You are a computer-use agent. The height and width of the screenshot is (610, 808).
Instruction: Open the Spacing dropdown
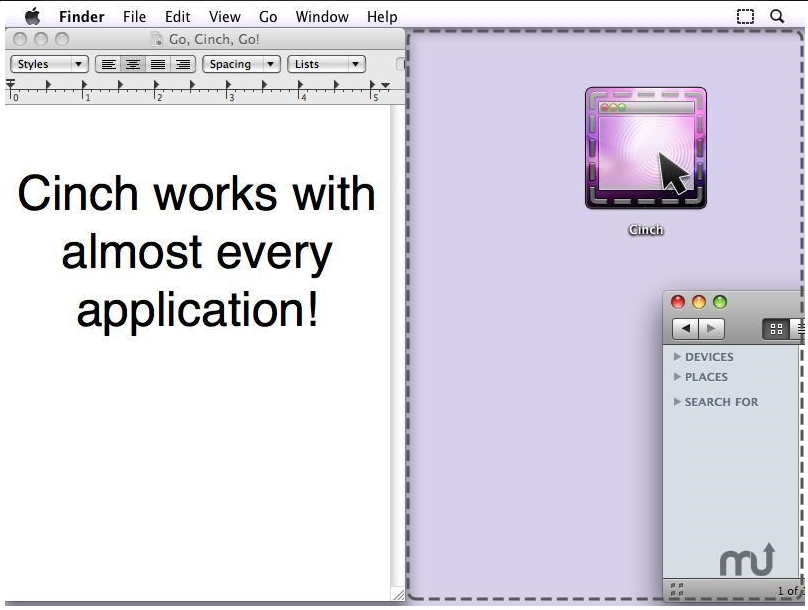tap(241, 64)
